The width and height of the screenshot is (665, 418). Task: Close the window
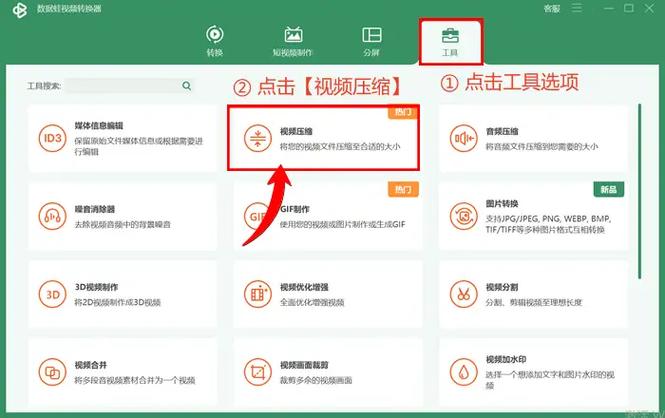[x=649, y=8]
